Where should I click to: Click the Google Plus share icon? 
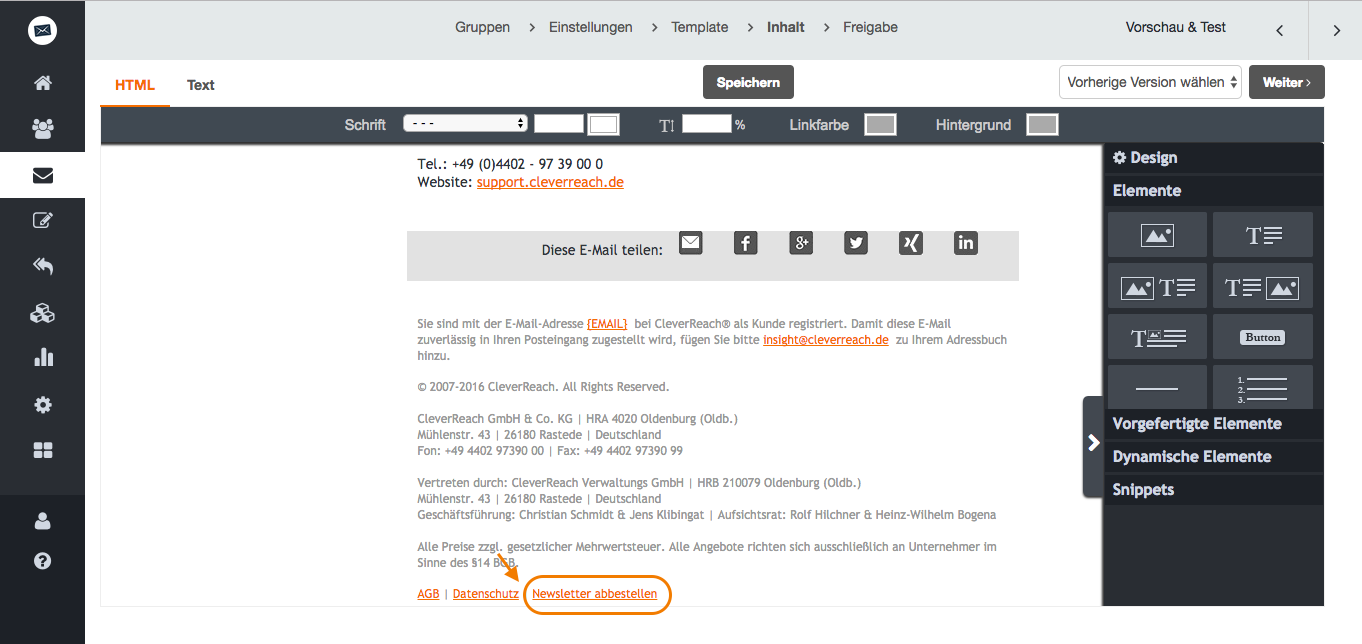pyautogui.click(x=801, y=243)
